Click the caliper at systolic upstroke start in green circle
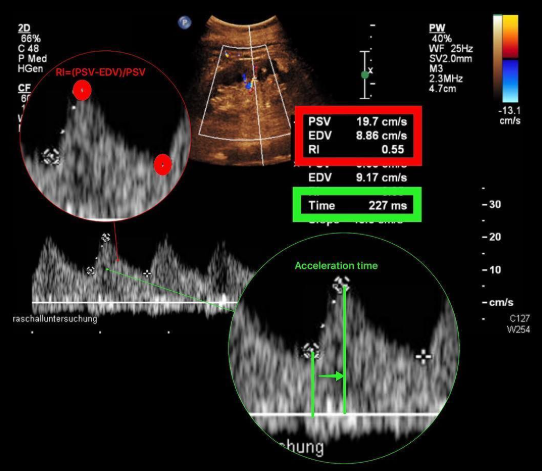542x471 pixels. pos(311,350)
